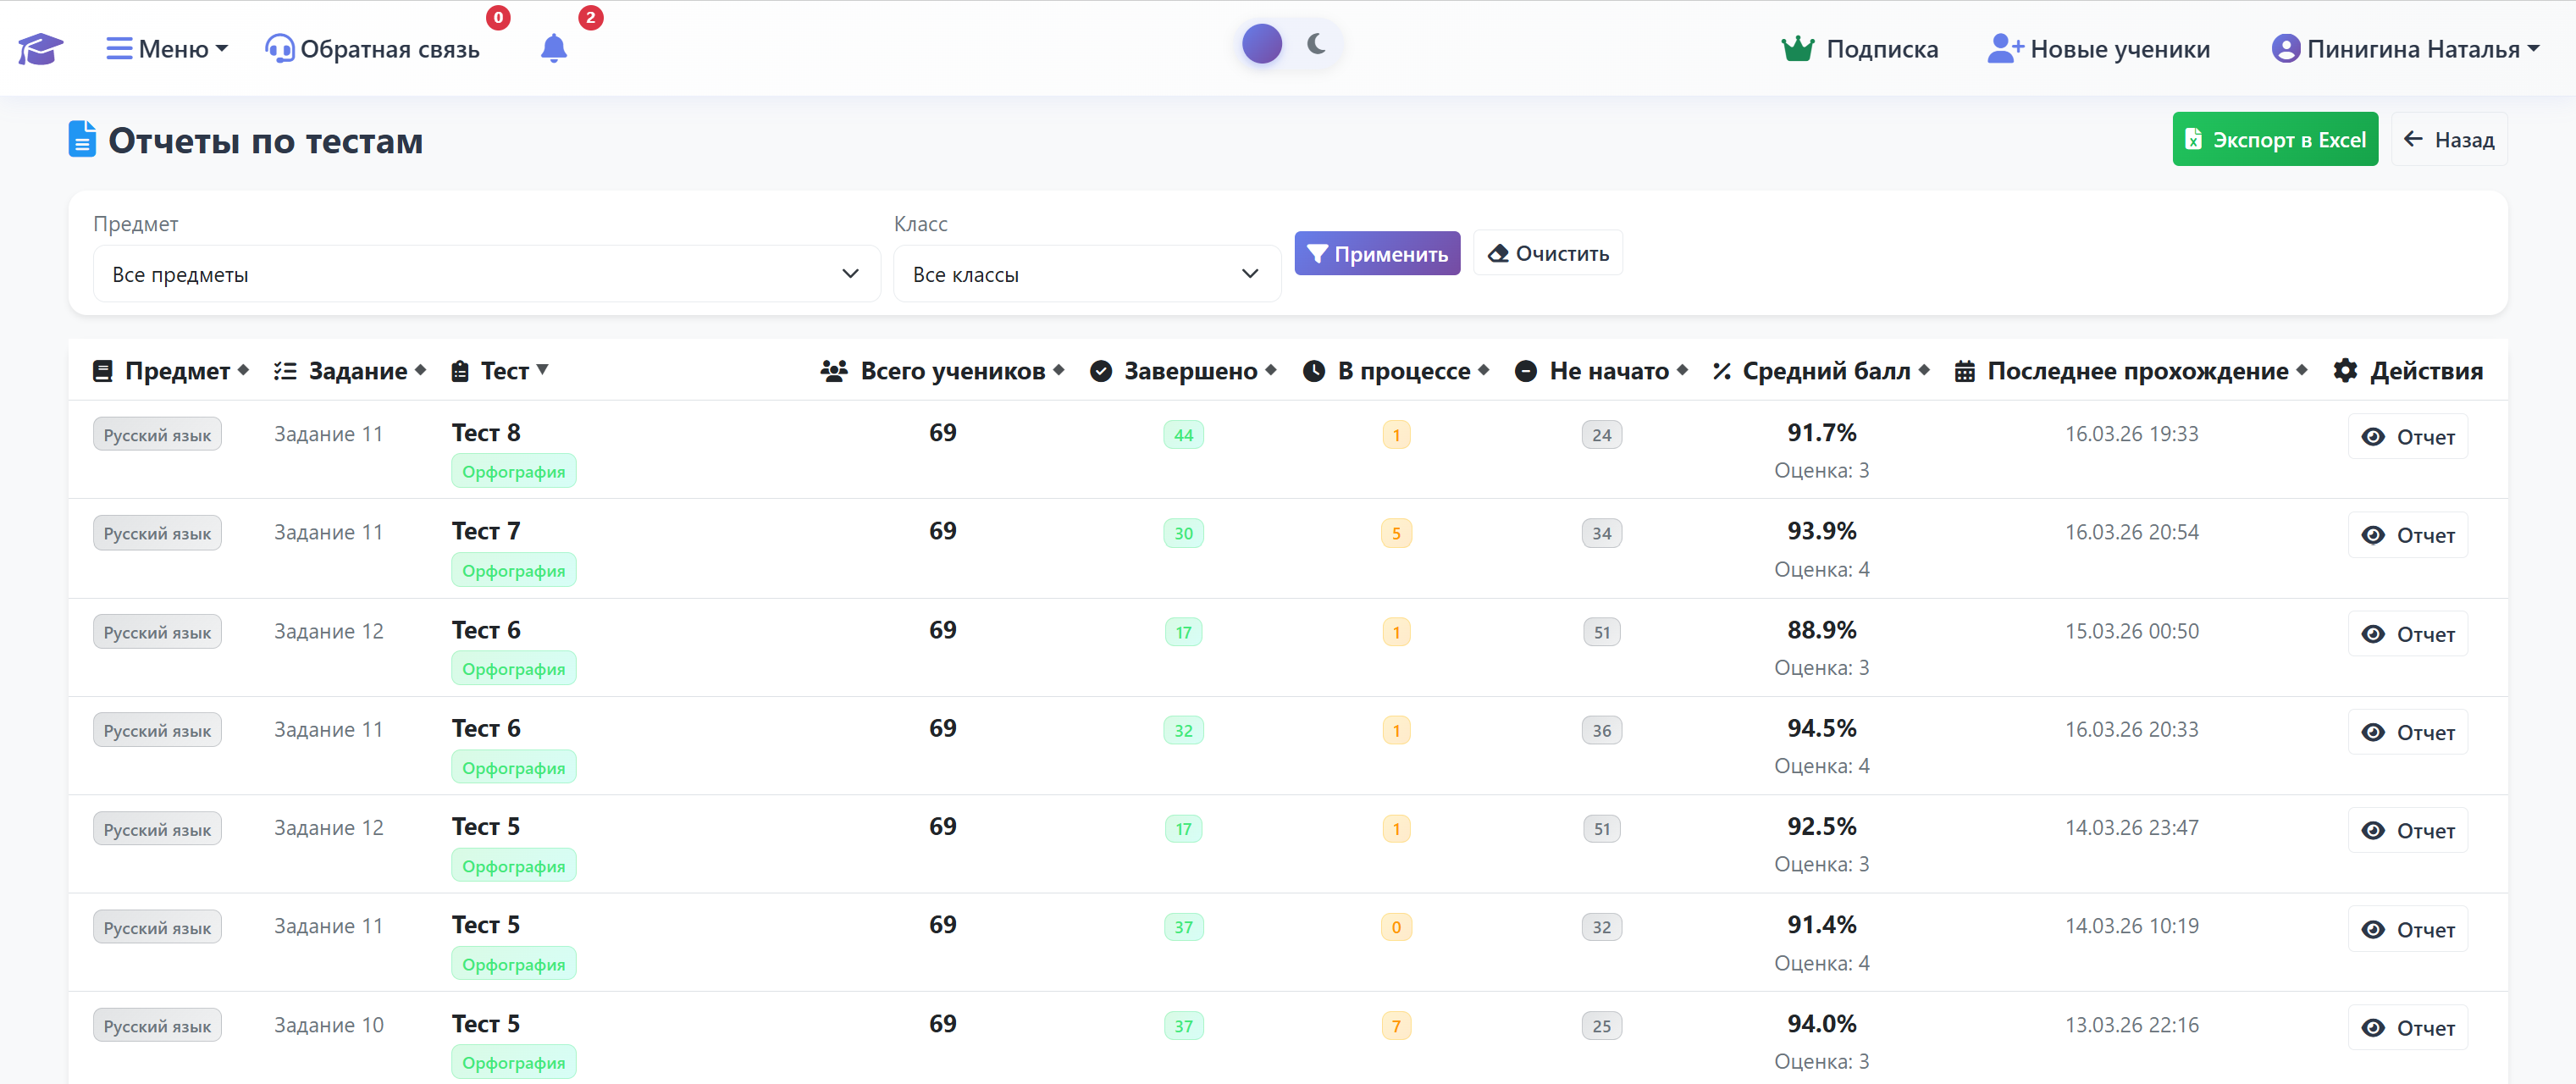
Task: Click Орфография tag under Тест 8
Action: pyautogui.click(x=513, y=472)
